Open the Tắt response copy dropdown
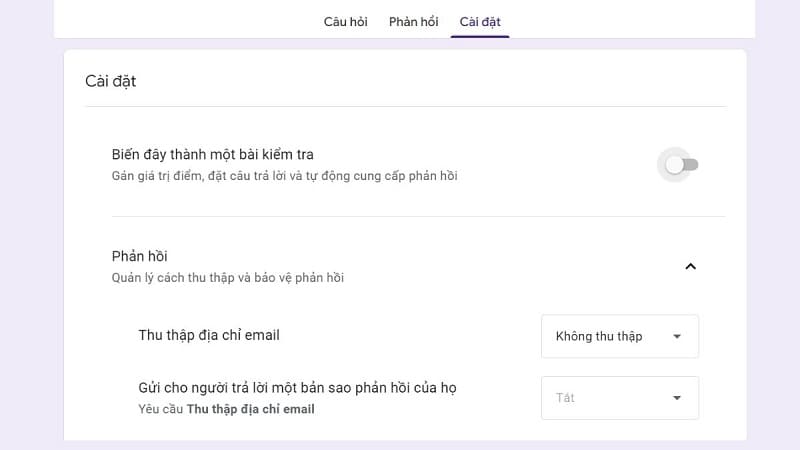 pyautogui.click(x=619, y=398)
